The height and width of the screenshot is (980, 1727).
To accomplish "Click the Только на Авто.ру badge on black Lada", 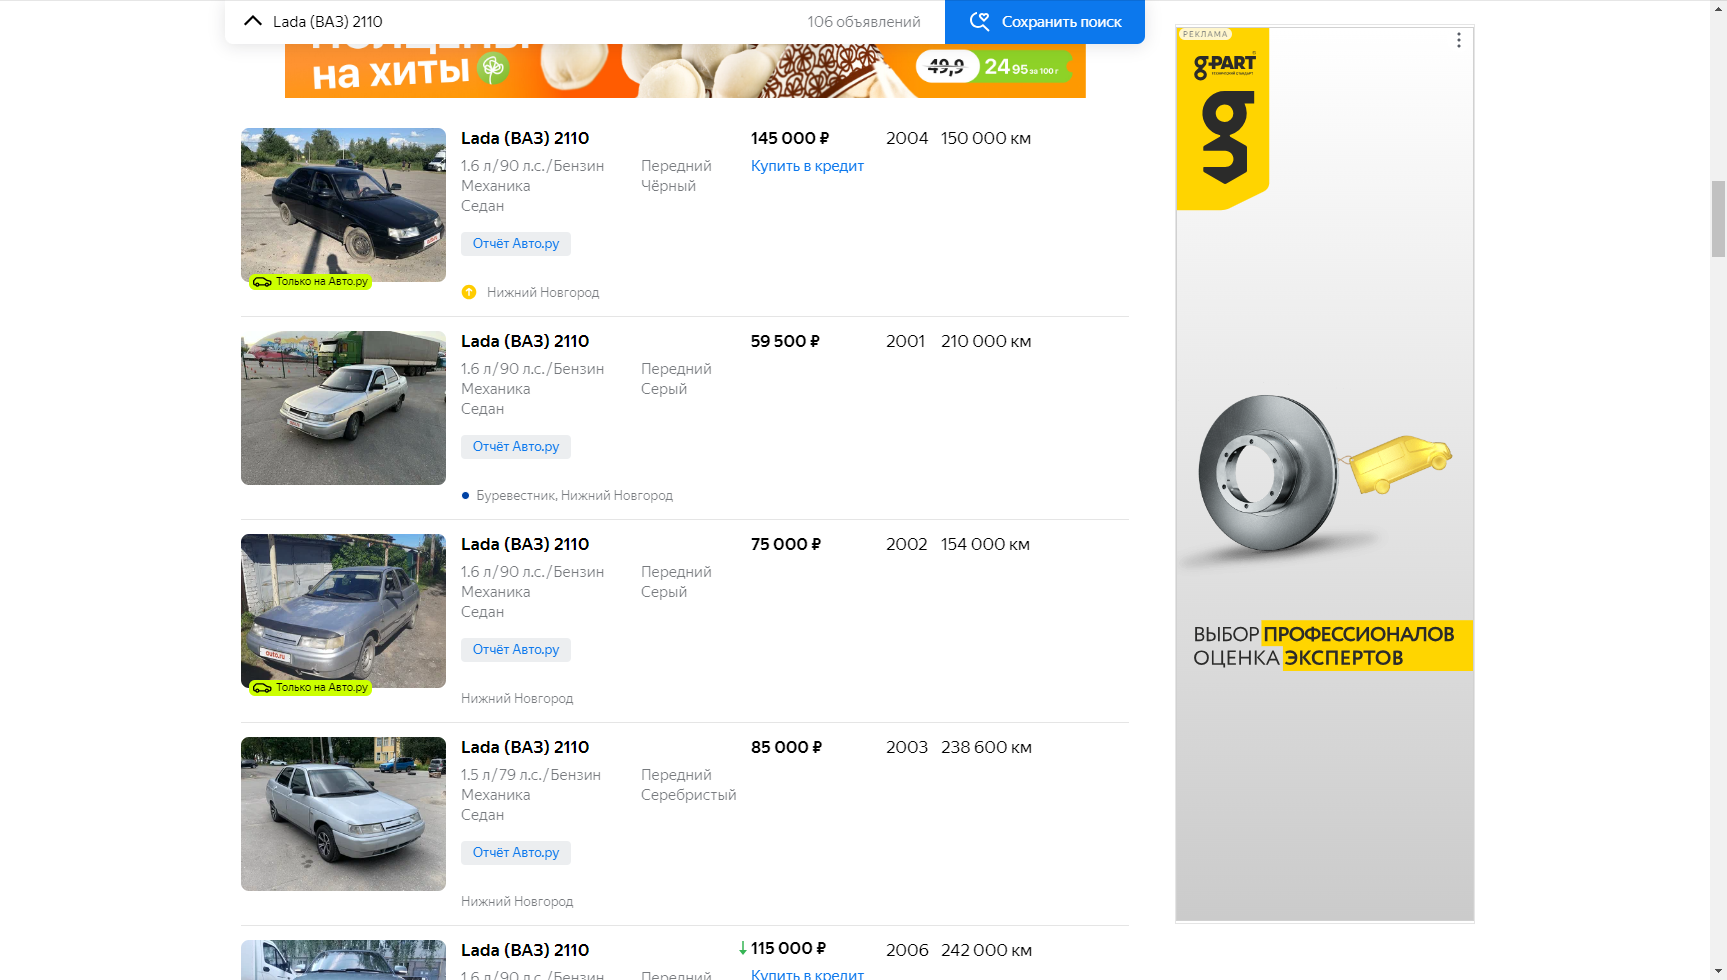I will [310, 282].
